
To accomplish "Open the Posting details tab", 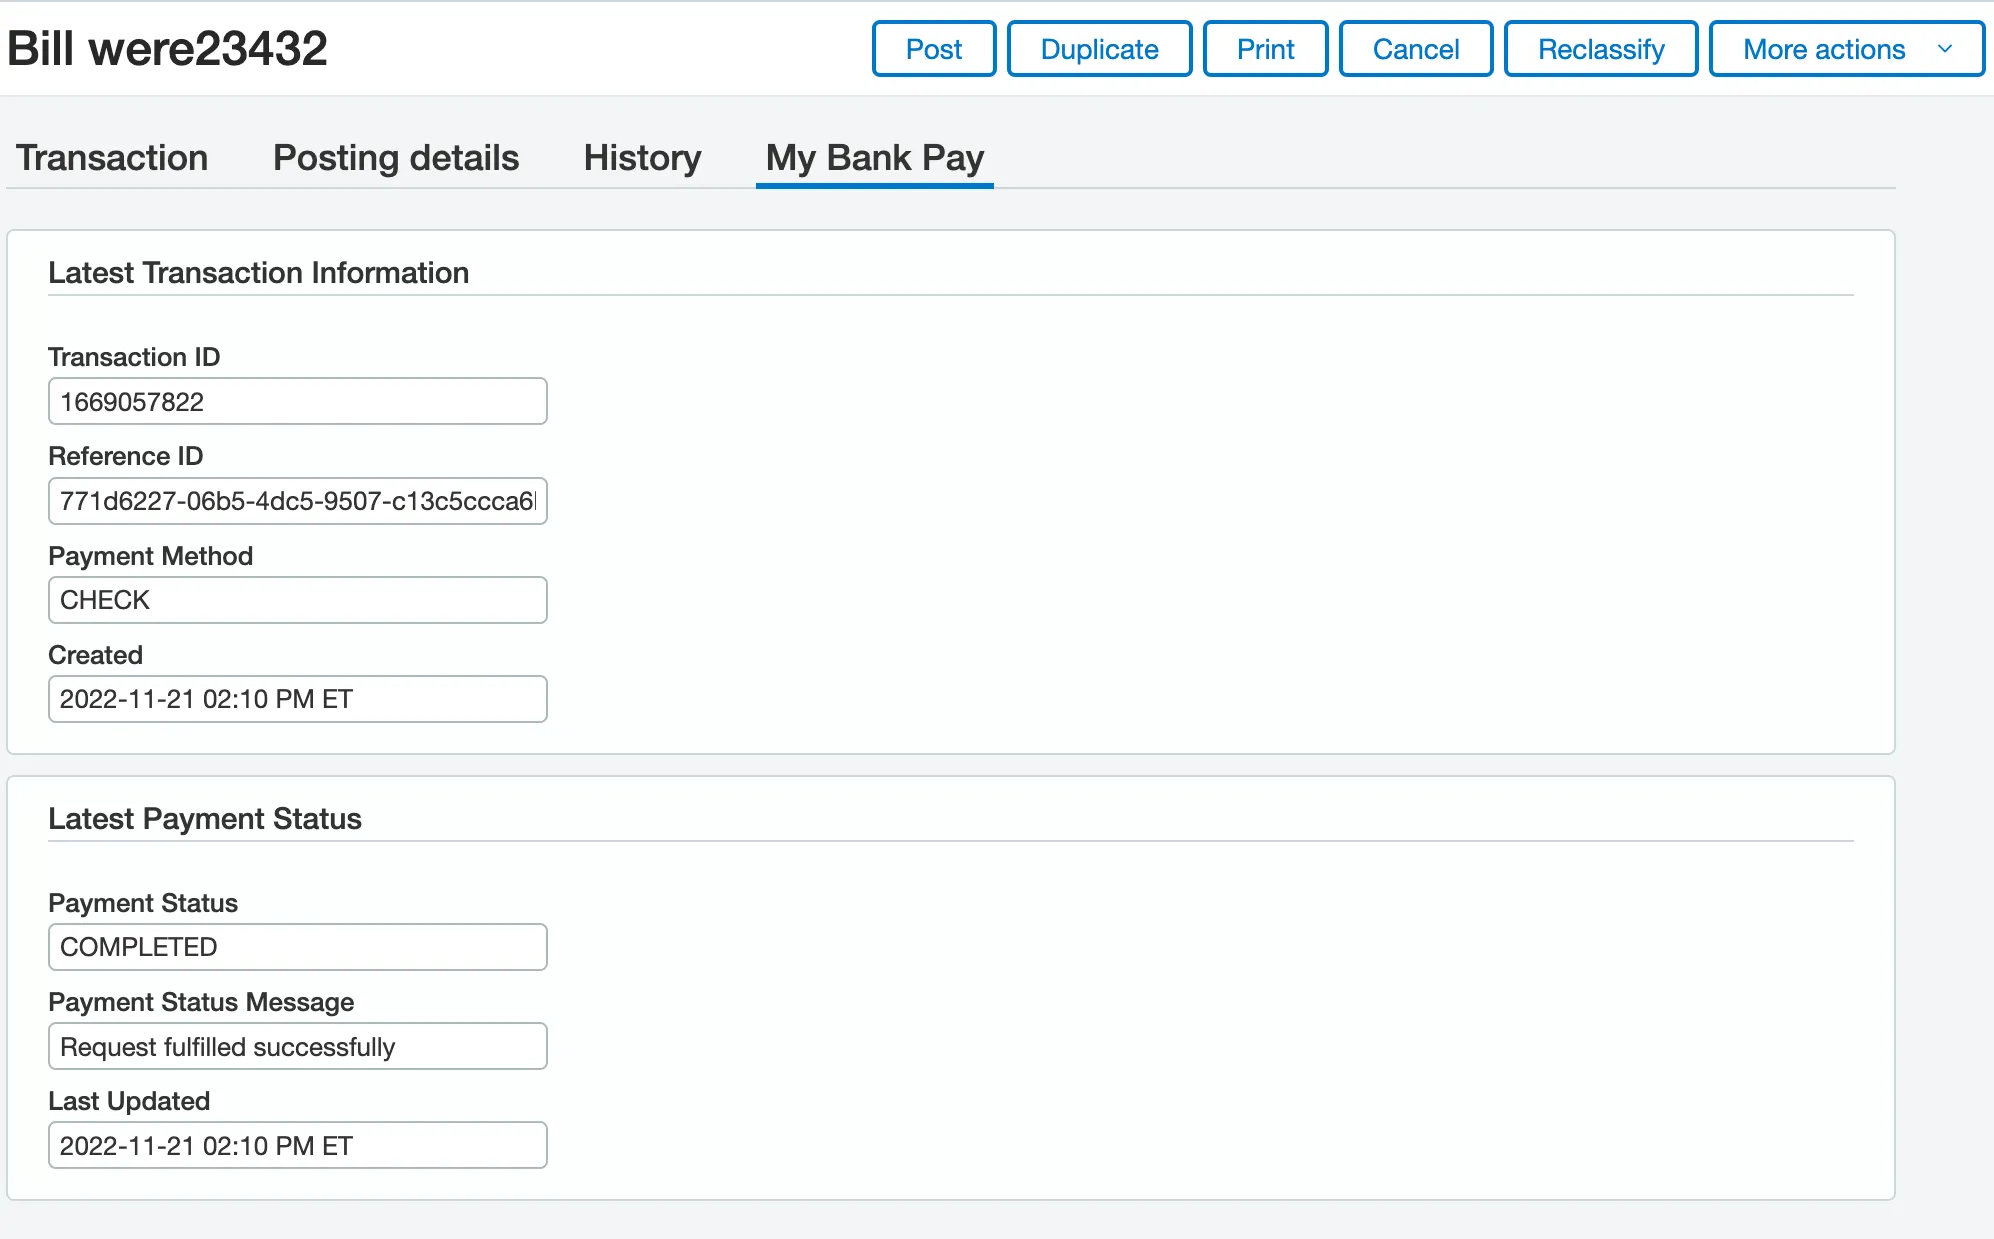I will click(396, 158).
